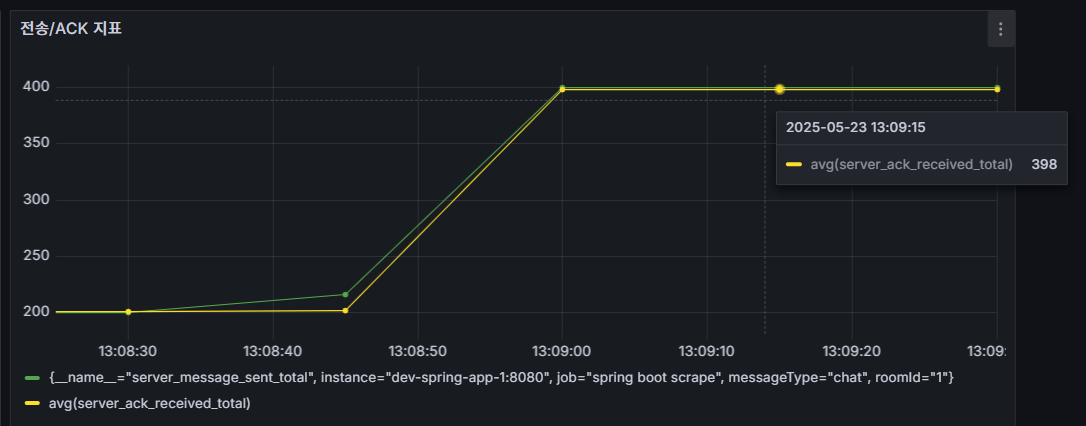Click the 300 y-axis label
The height and width of the screenshot is (426, 1086).
[x=37, y=200]
